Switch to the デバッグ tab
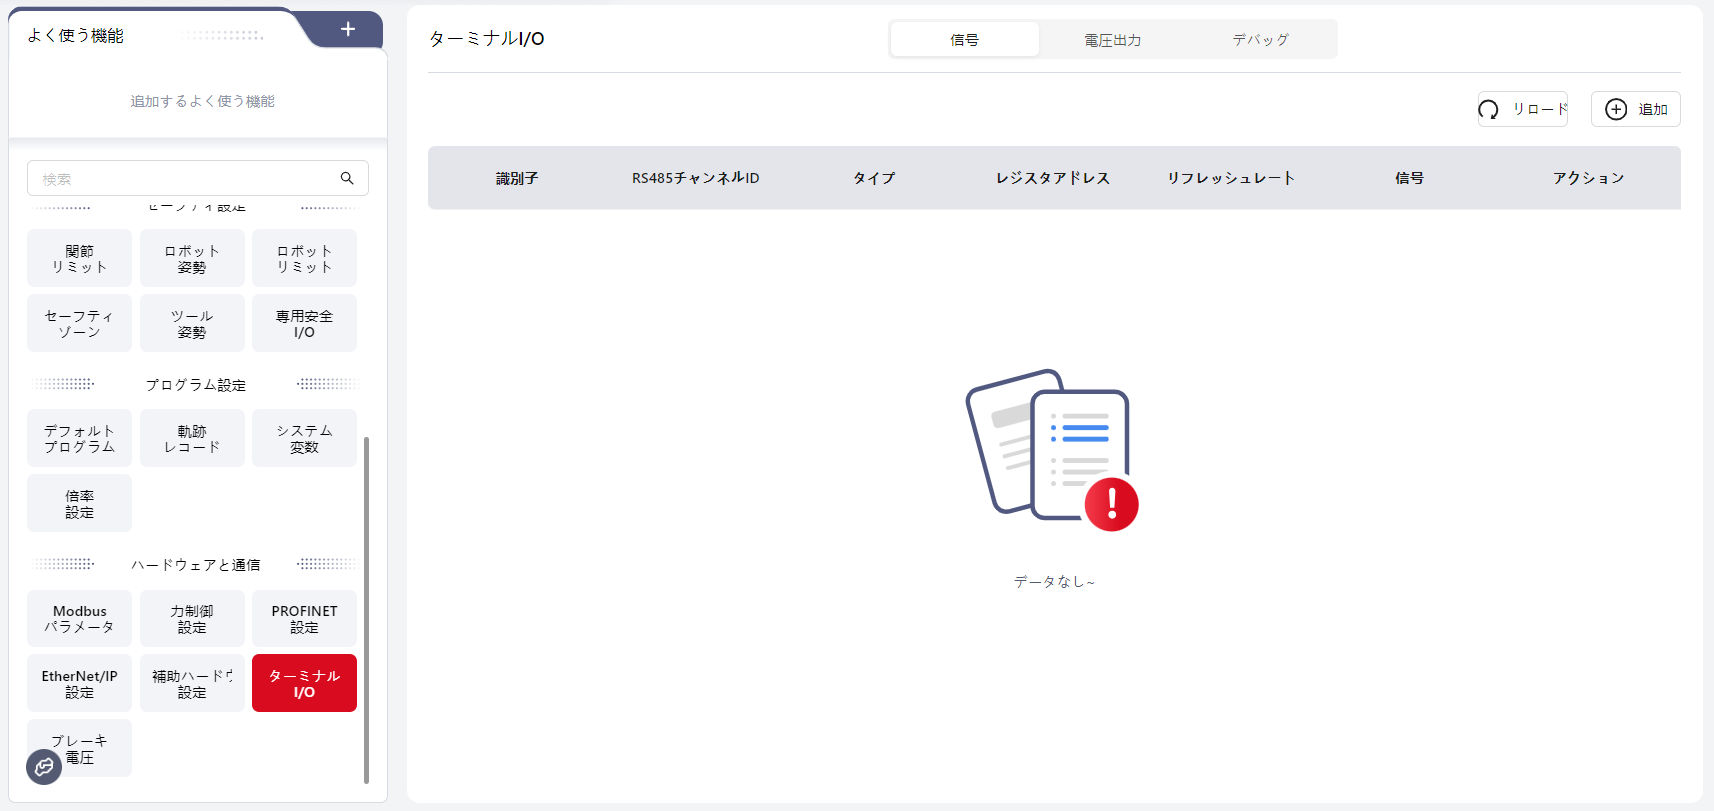The image size is (1714, 811). pyautogui.click(x=1260, y=40)
